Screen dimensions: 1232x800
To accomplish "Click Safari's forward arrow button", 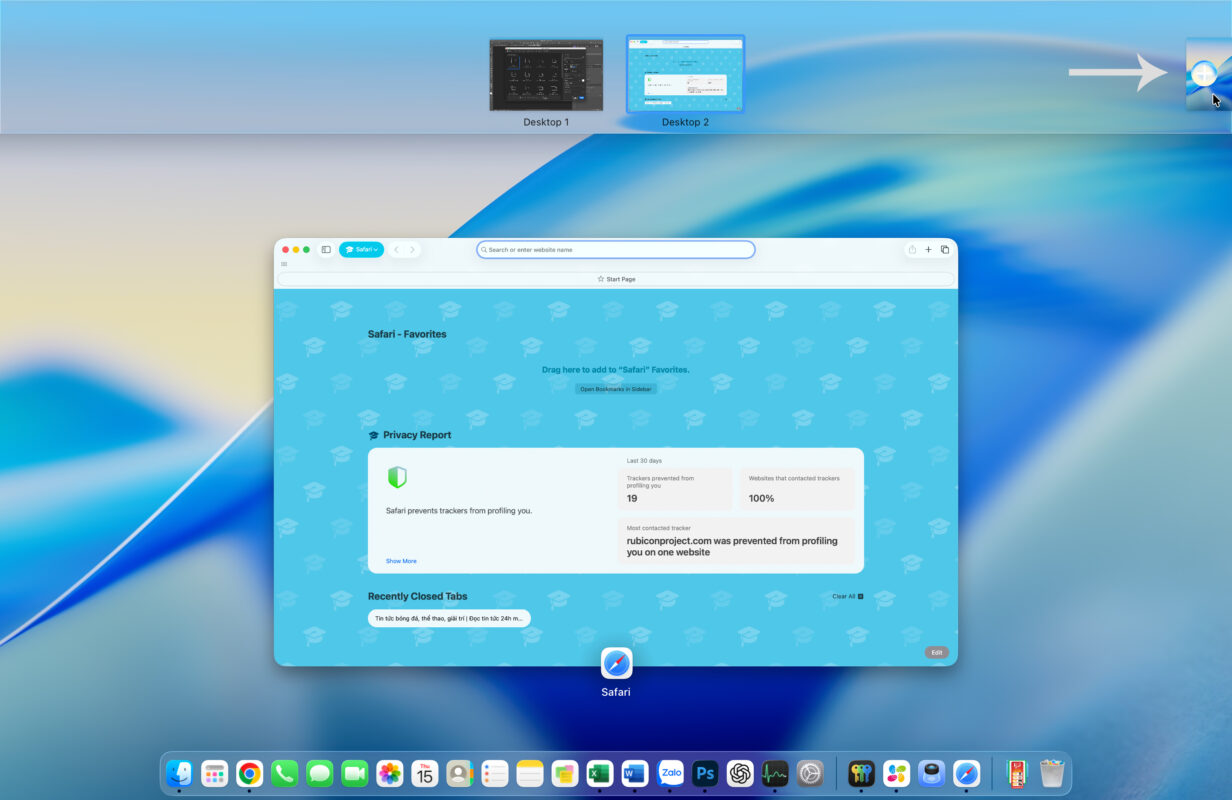I will coord(412,250).
